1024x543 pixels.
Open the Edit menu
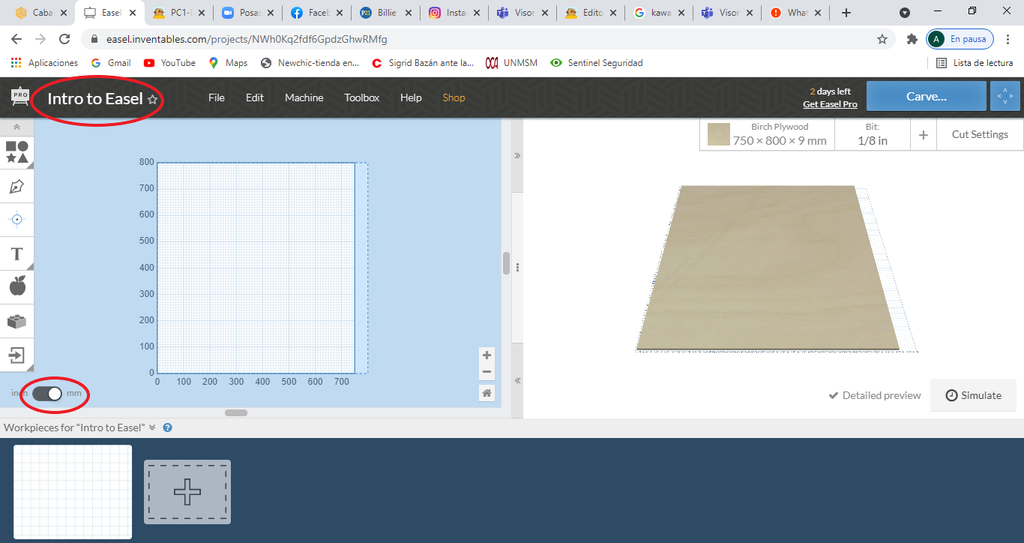pyautogui.click(x=255, y=97)
